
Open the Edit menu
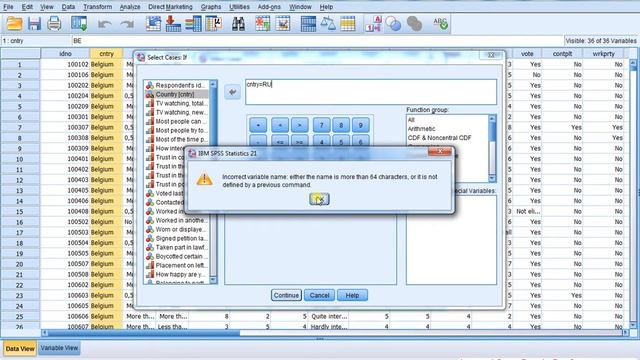tap(27, 7)
